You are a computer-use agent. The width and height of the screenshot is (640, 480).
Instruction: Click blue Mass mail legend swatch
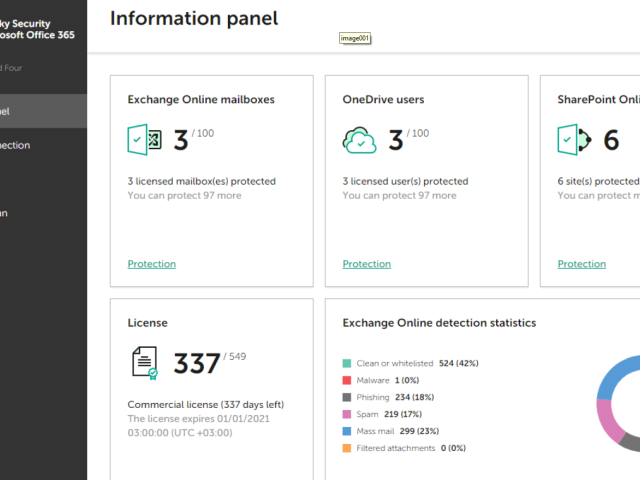pyautogui.click(x=347, y=431)
